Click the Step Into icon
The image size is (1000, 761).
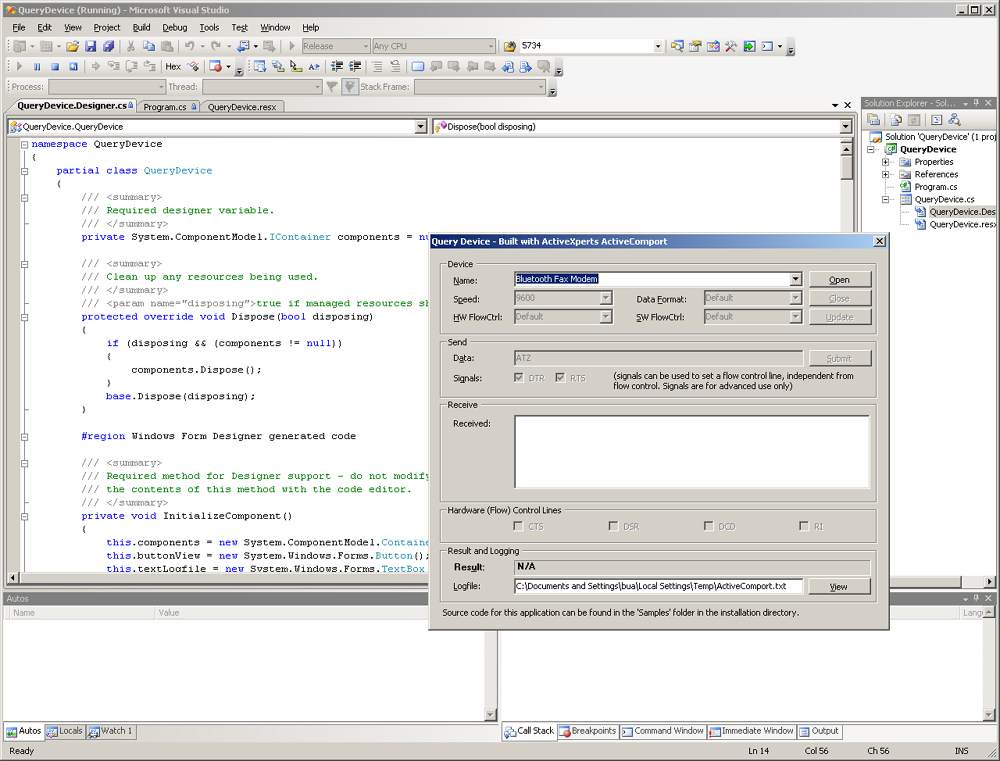pyautogui.click(x=113, y=66)
